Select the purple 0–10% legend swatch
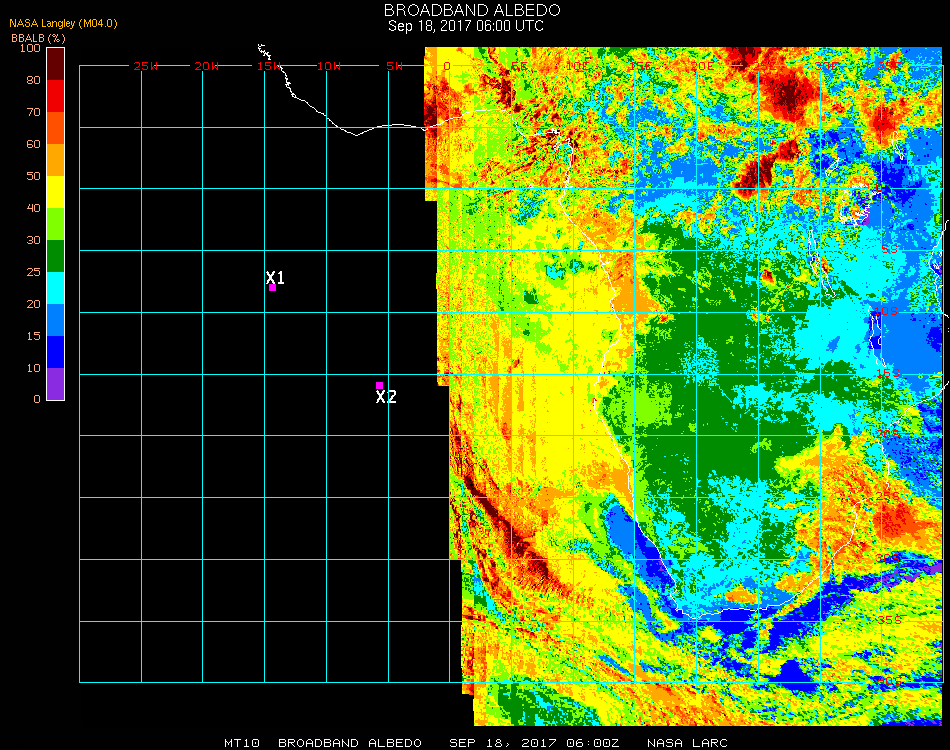 tap(56, 384)
